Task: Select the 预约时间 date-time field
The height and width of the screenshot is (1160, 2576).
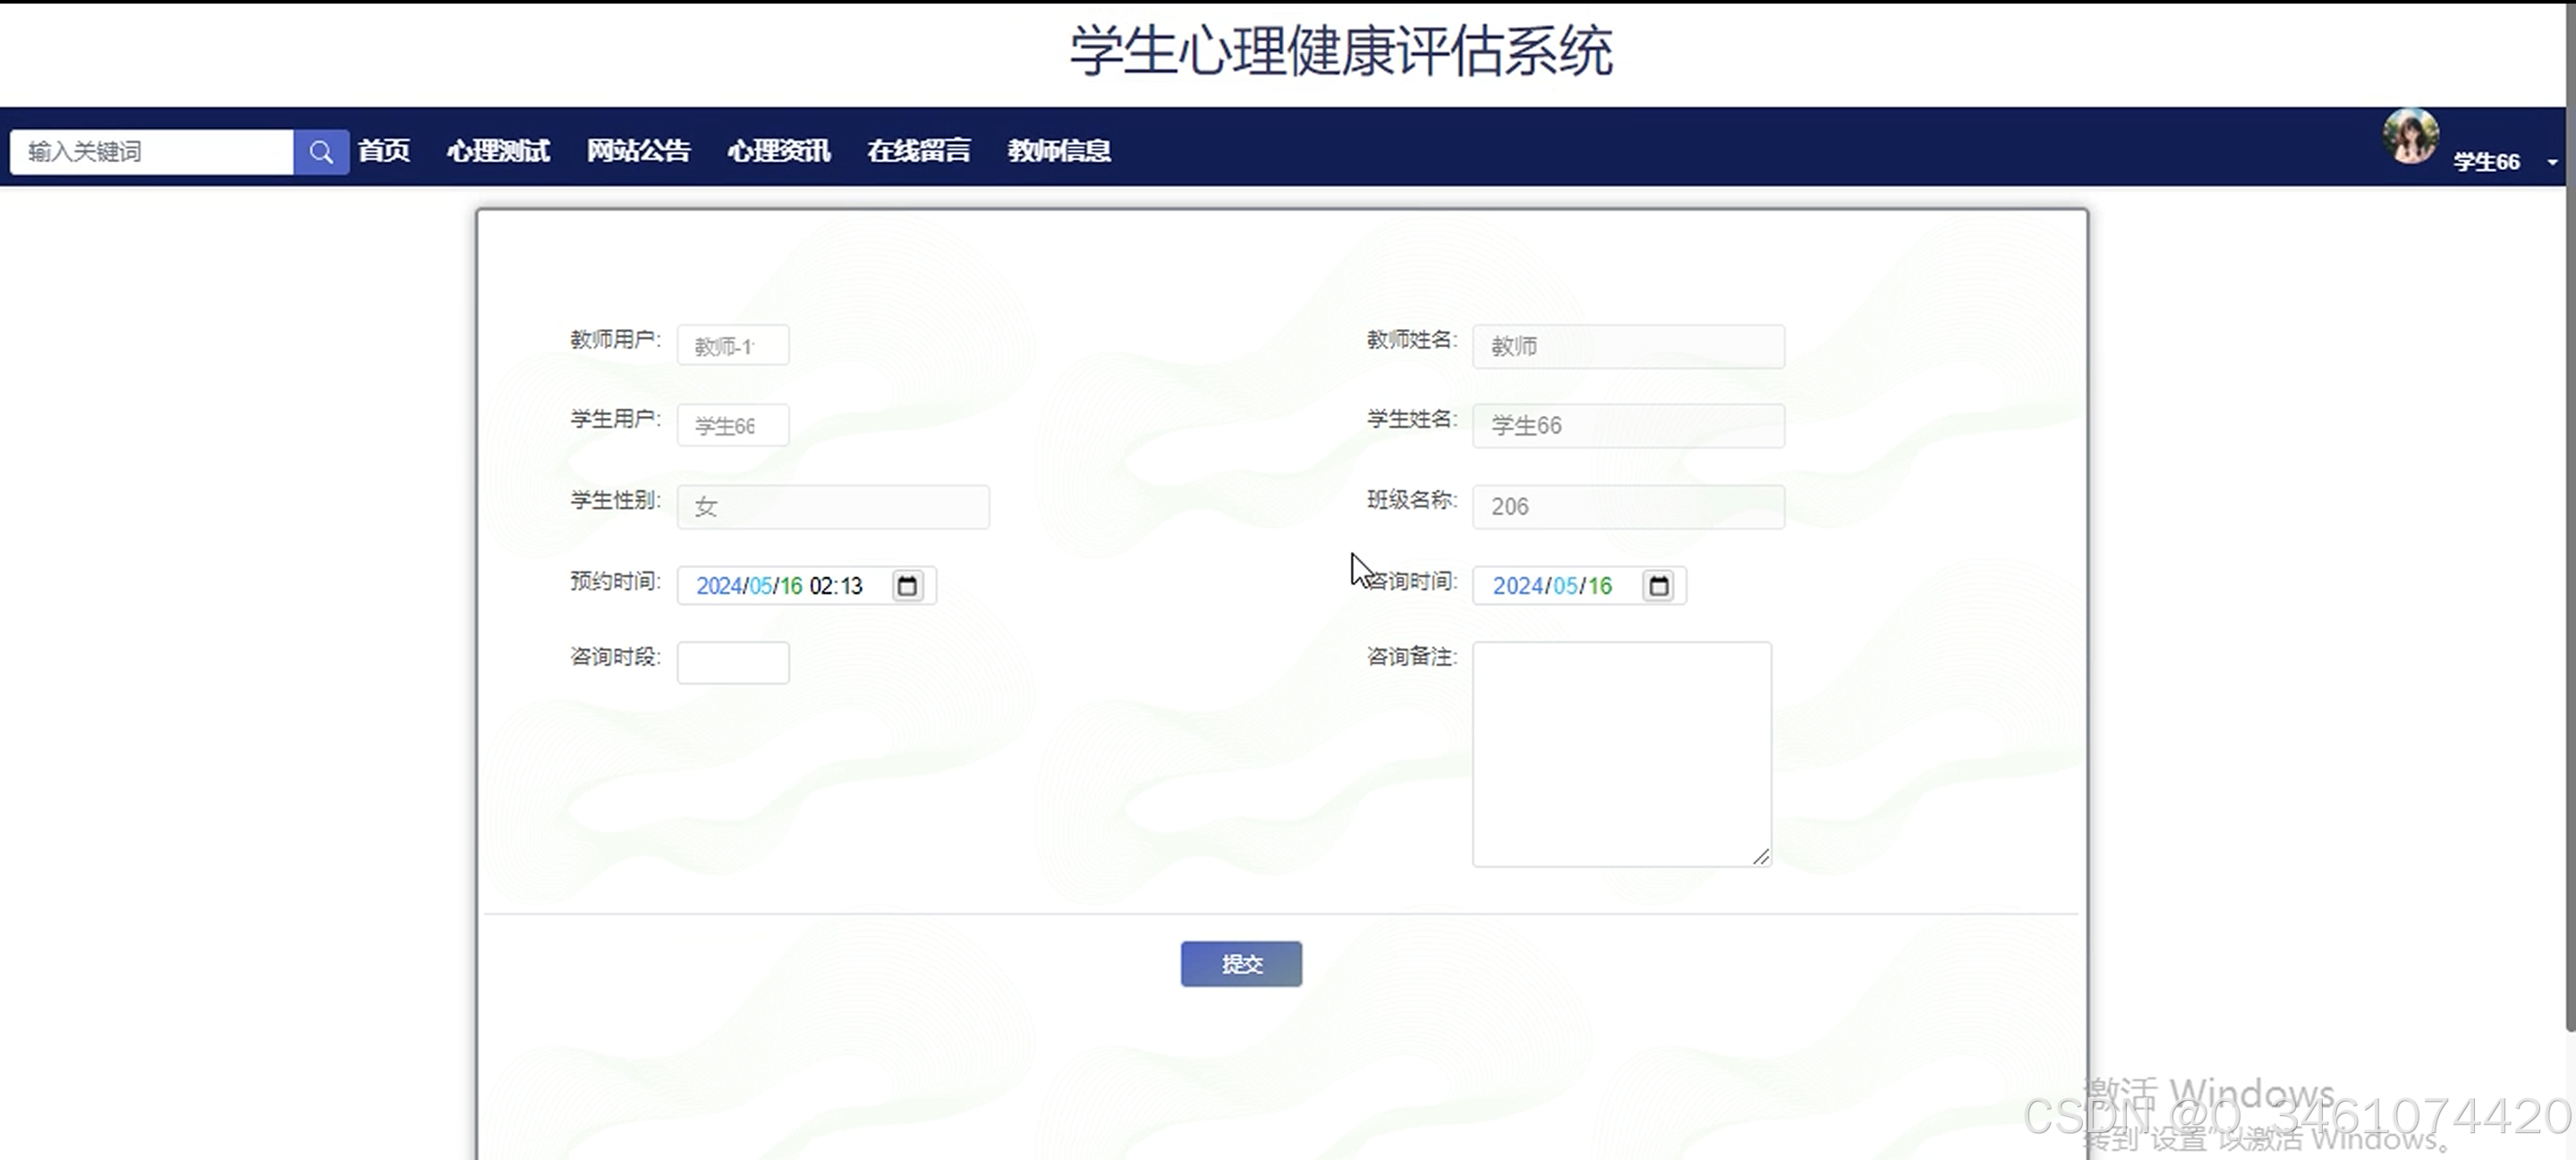Action: click(x=780, y=586)
